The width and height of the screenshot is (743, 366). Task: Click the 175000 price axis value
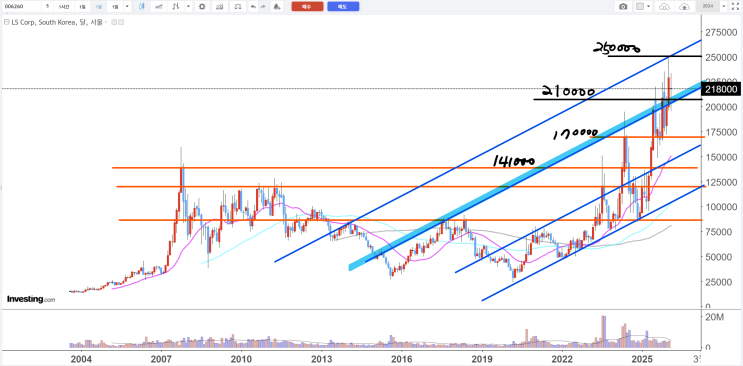point(721,132)
